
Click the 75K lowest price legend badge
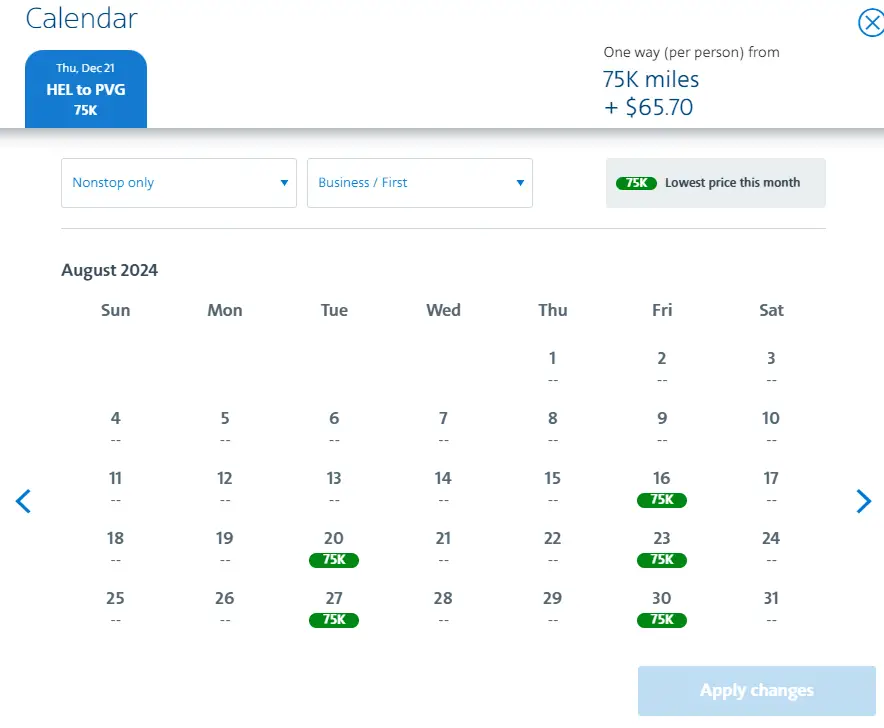point(636,183)
